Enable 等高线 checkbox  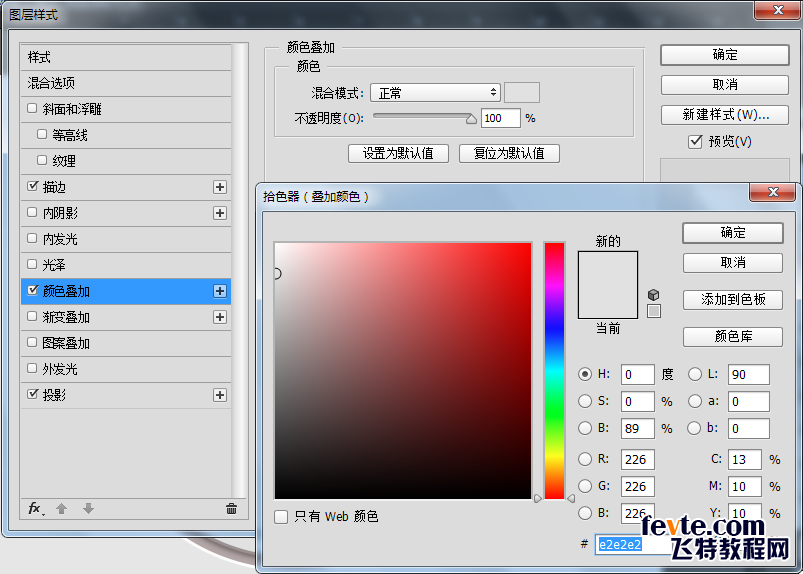click(x=42, y=134)
